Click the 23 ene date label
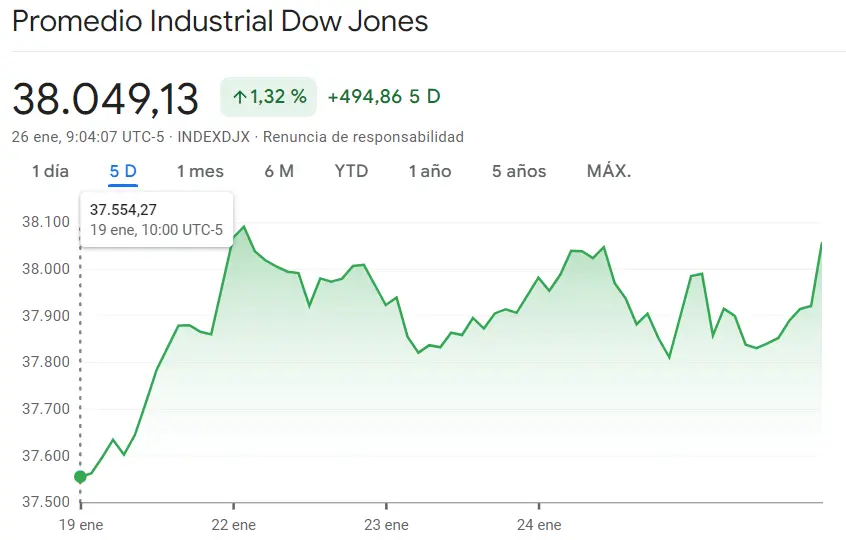This screenshot has width=846, height=540. coord(386,525)
